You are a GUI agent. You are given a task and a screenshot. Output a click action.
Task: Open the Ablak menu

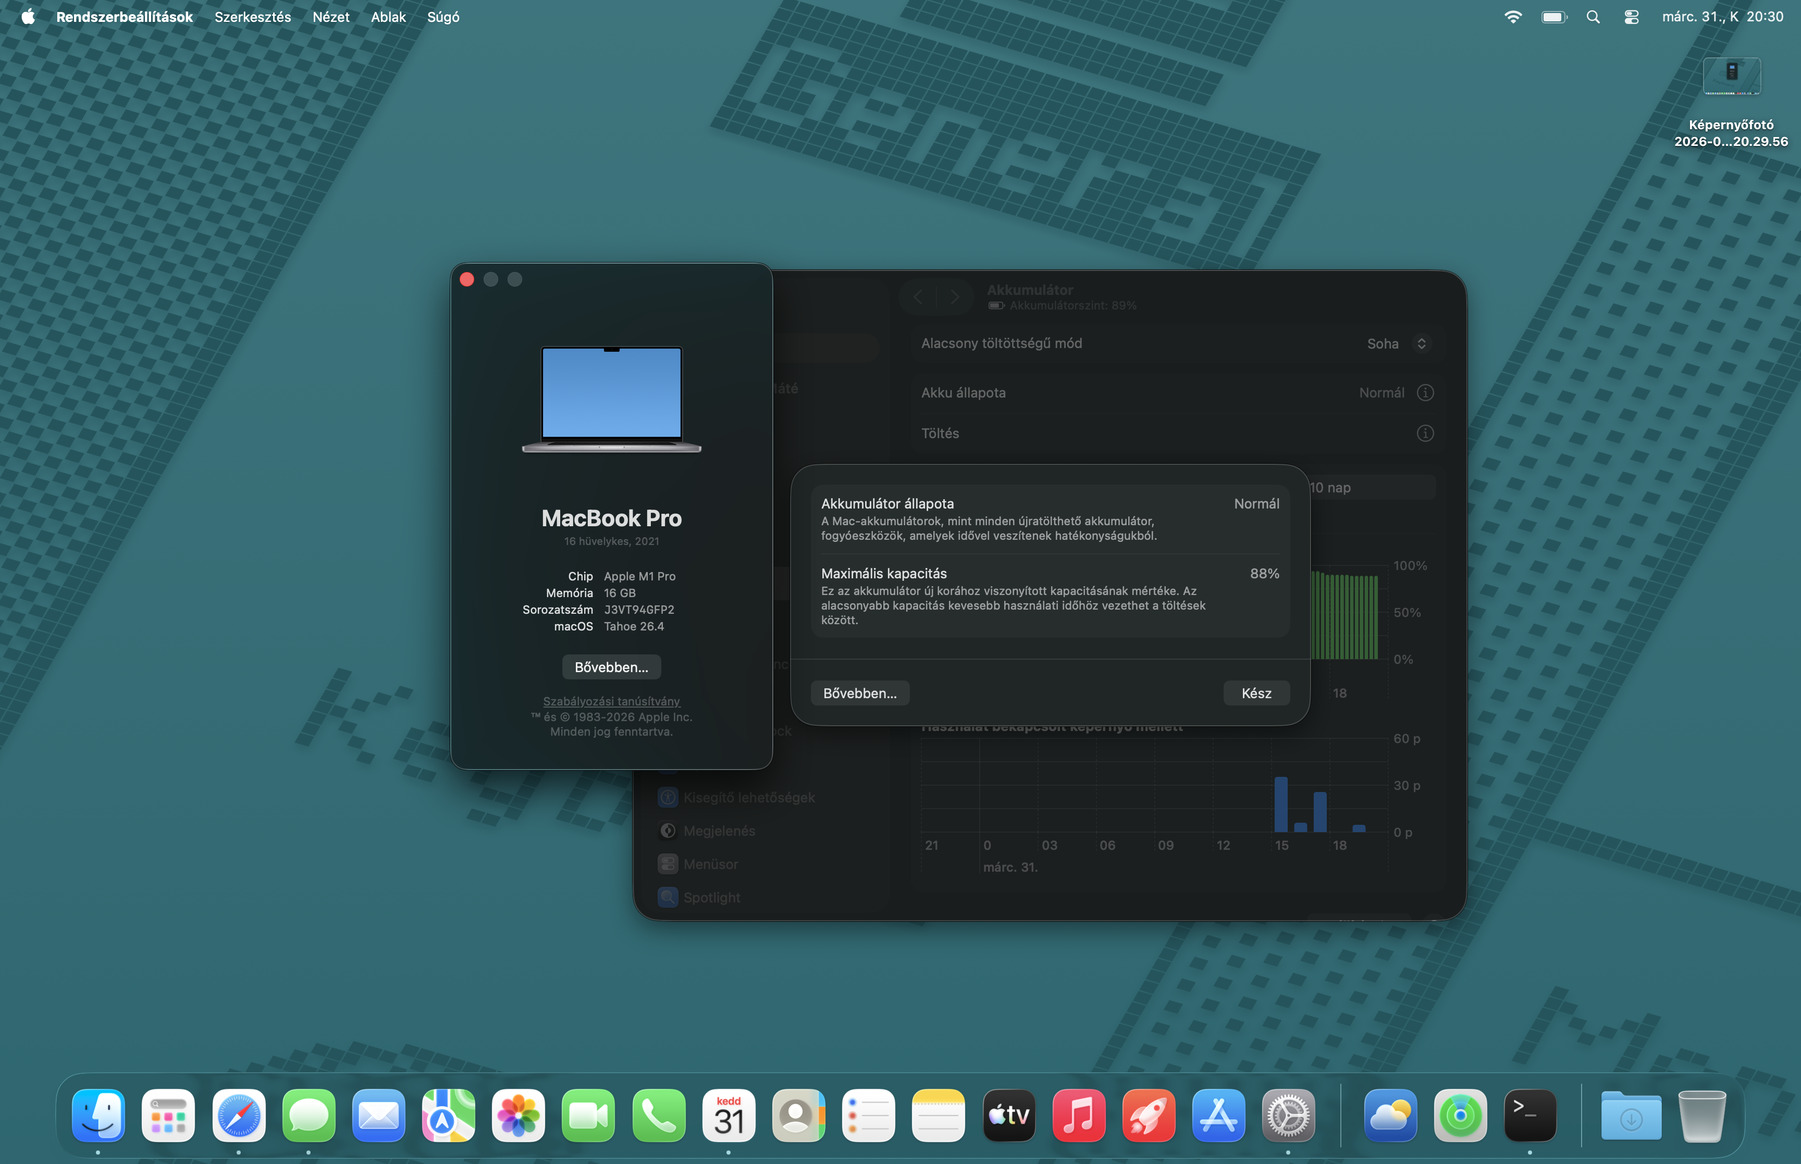pos(388,17)
